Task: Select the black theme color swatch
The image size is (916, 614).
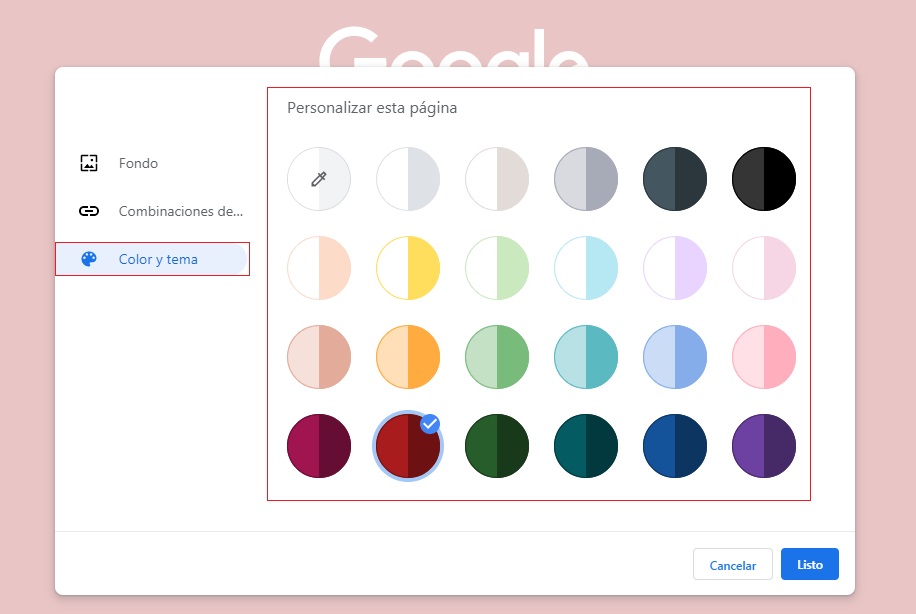Action: click(764, 179)
